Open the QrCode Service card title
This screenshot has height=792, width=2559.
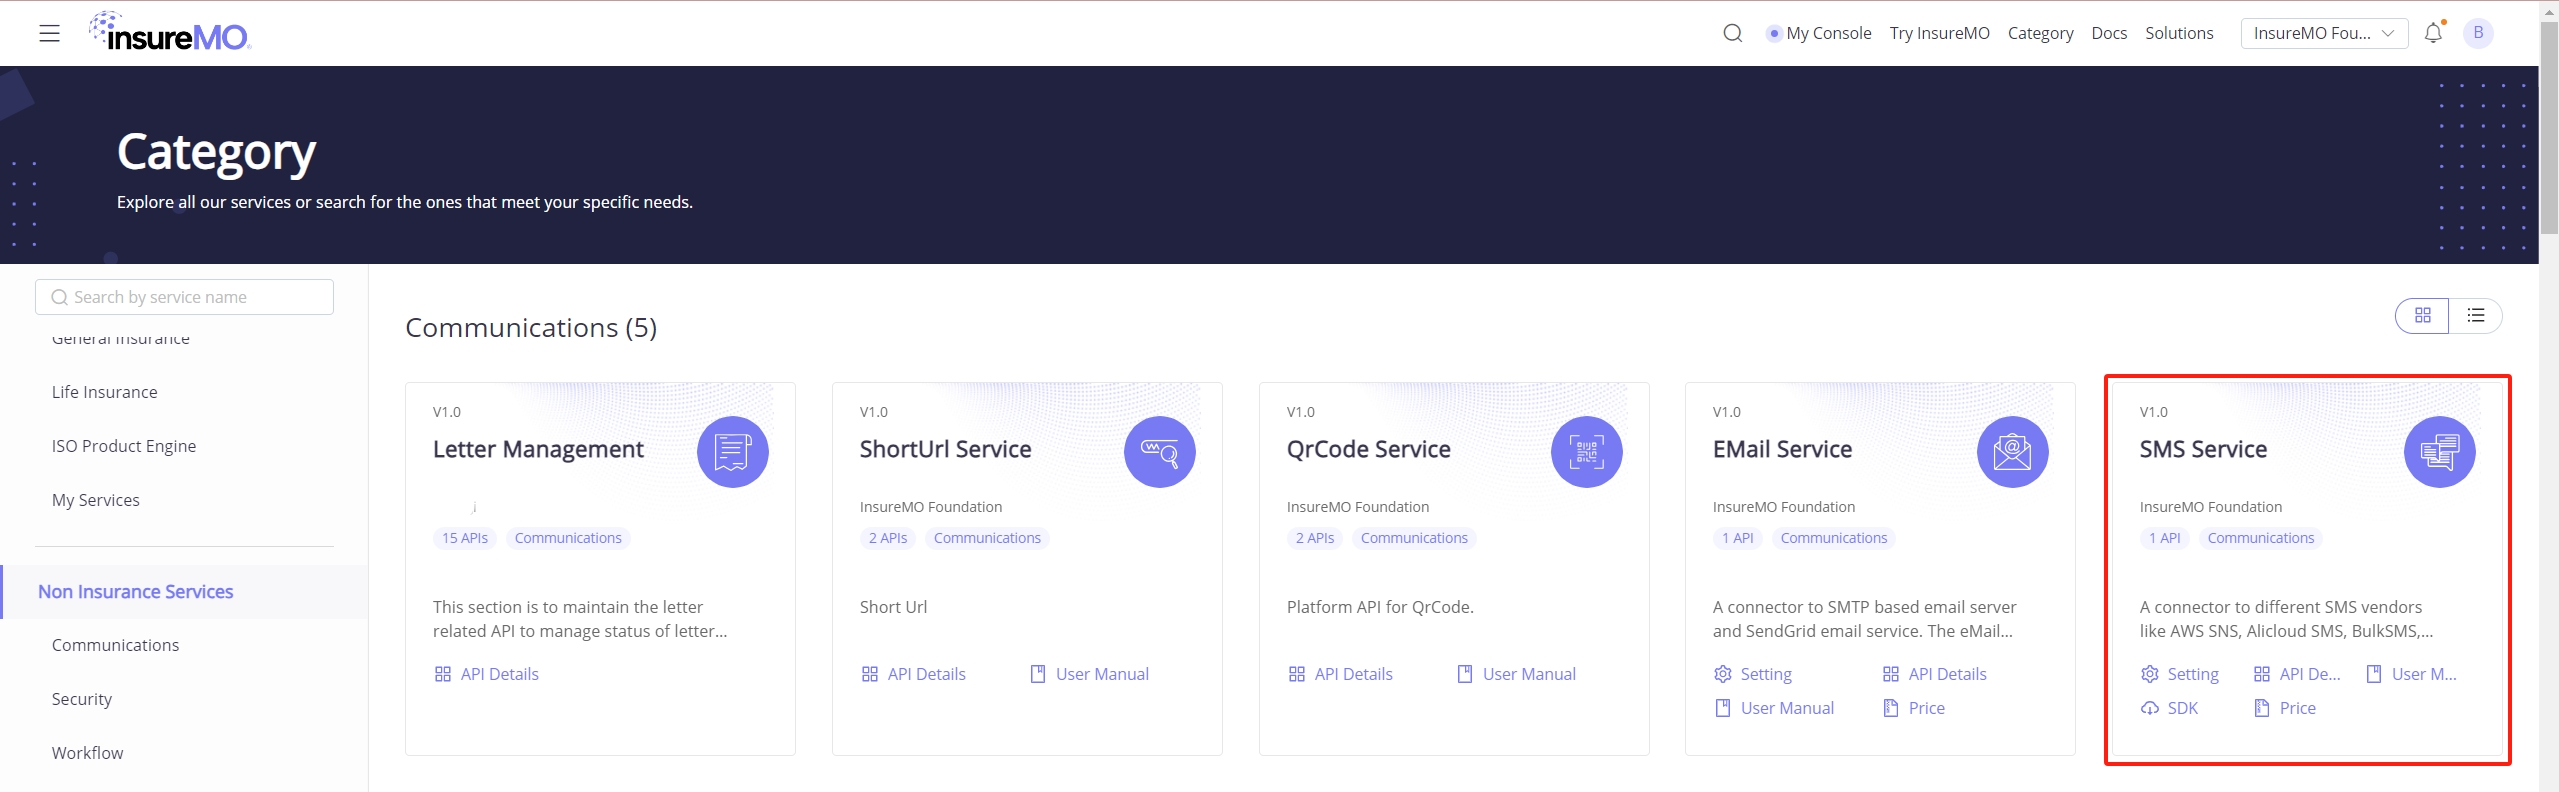point(1369,450)
